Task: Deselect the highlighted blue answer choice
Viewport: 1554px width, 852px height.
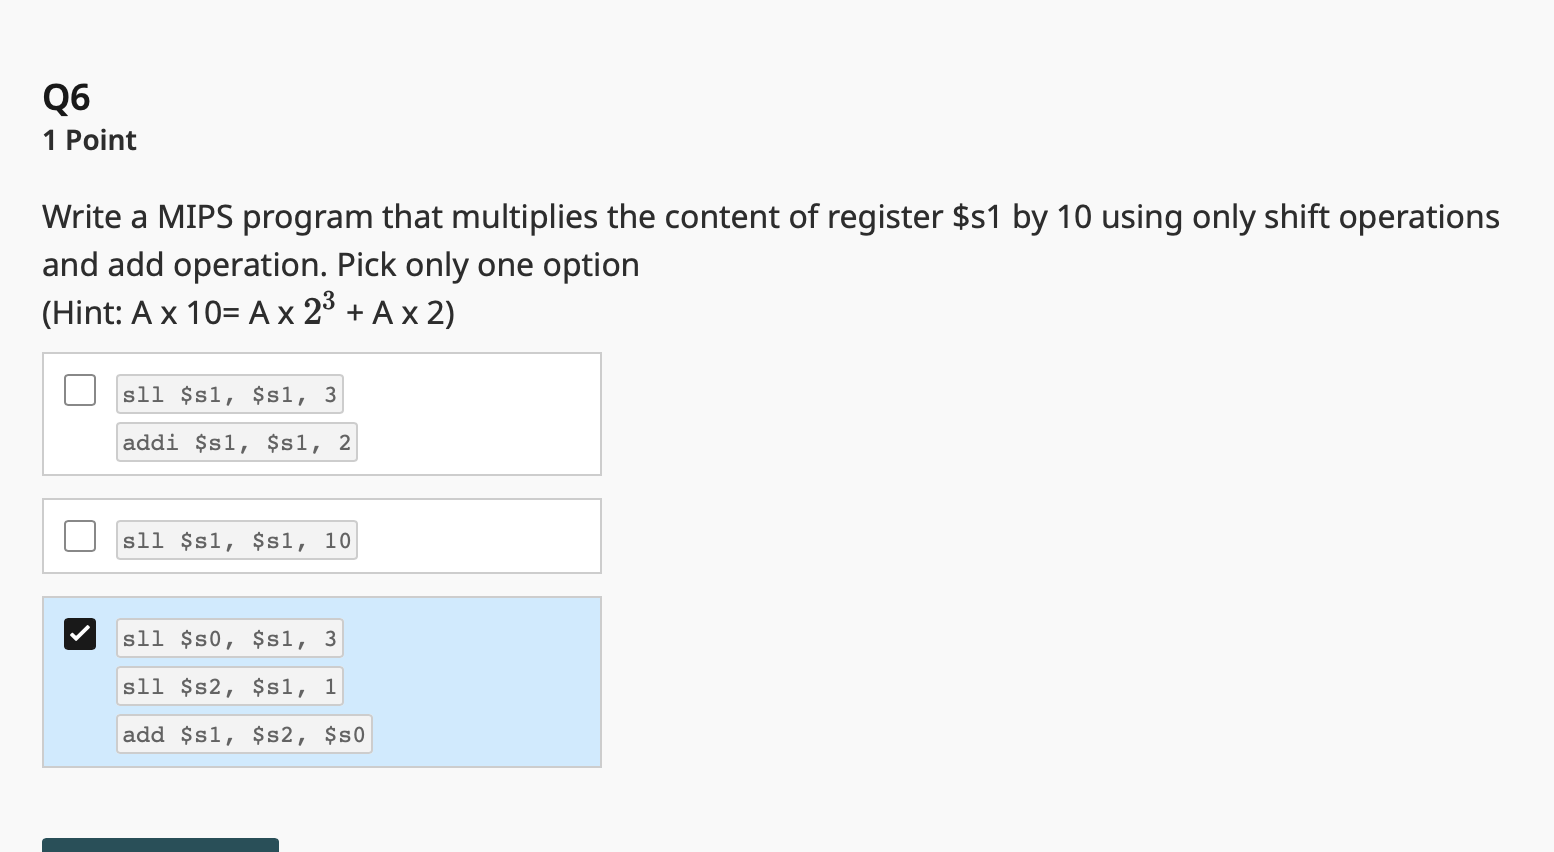Action: [x=79, y=633]
